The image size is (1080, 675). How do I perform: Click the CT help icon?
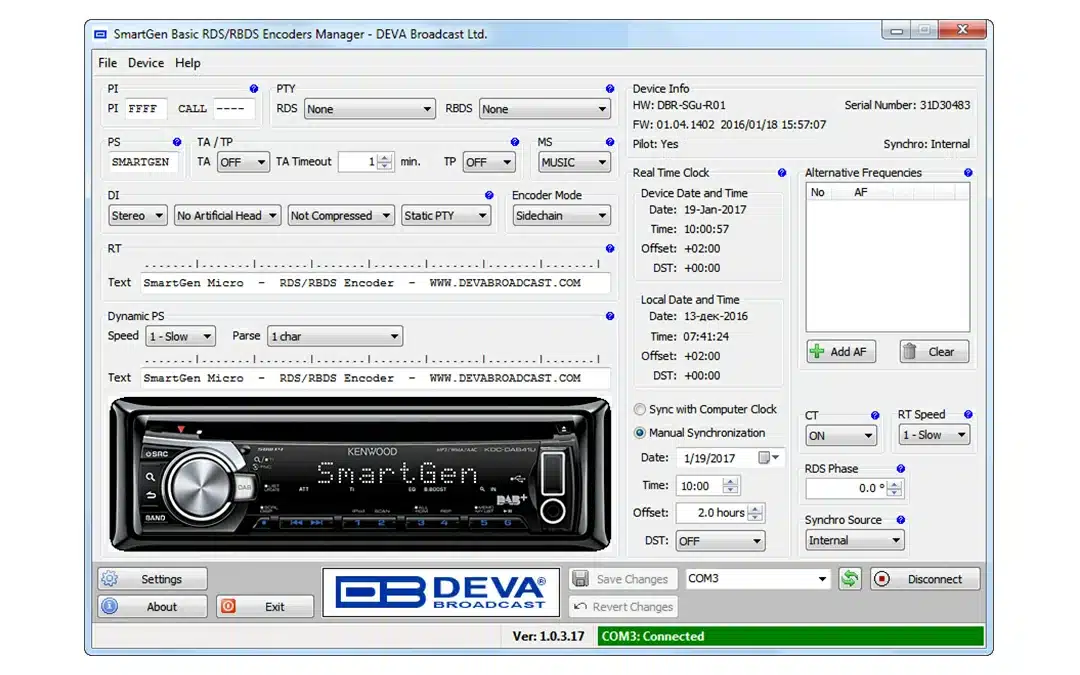coord(875,415)
